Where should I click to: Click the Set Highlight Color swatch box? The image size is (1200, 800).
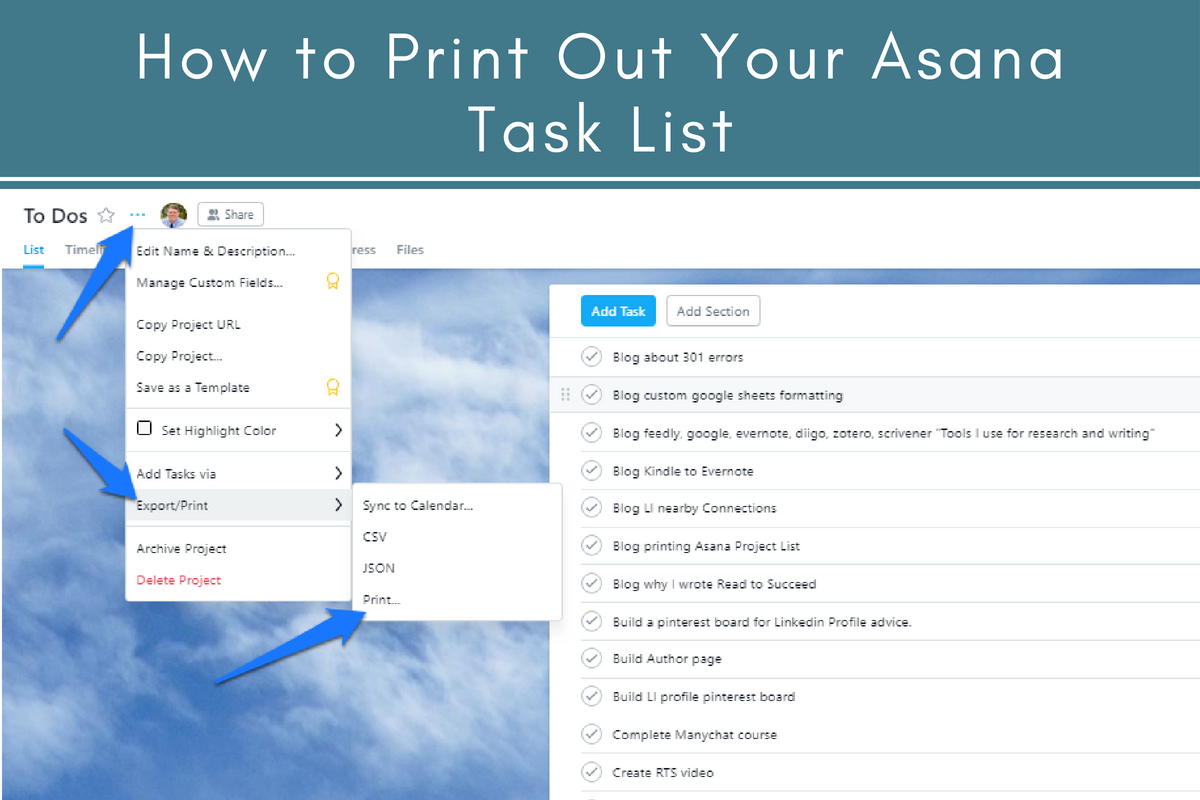144,429
